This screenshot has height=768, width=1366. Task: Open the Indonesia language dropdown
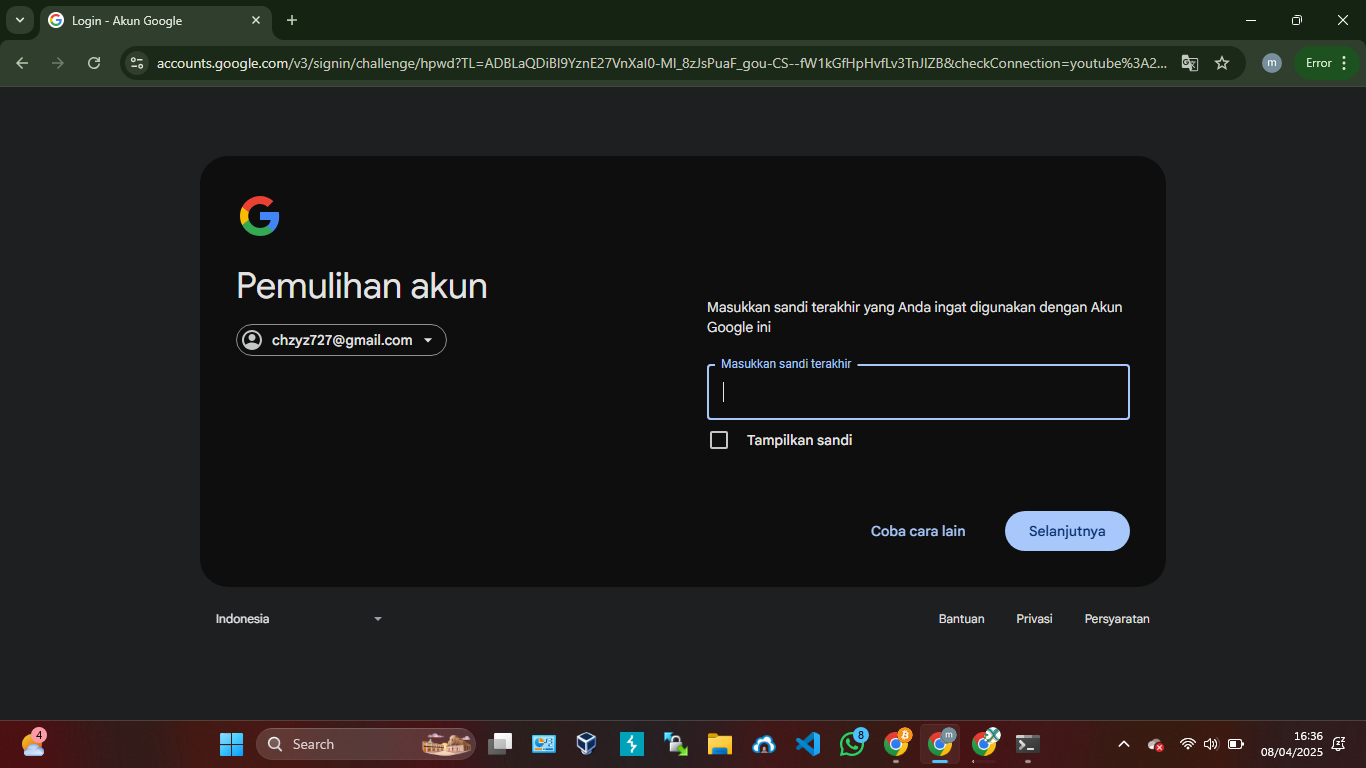[299, 619]
